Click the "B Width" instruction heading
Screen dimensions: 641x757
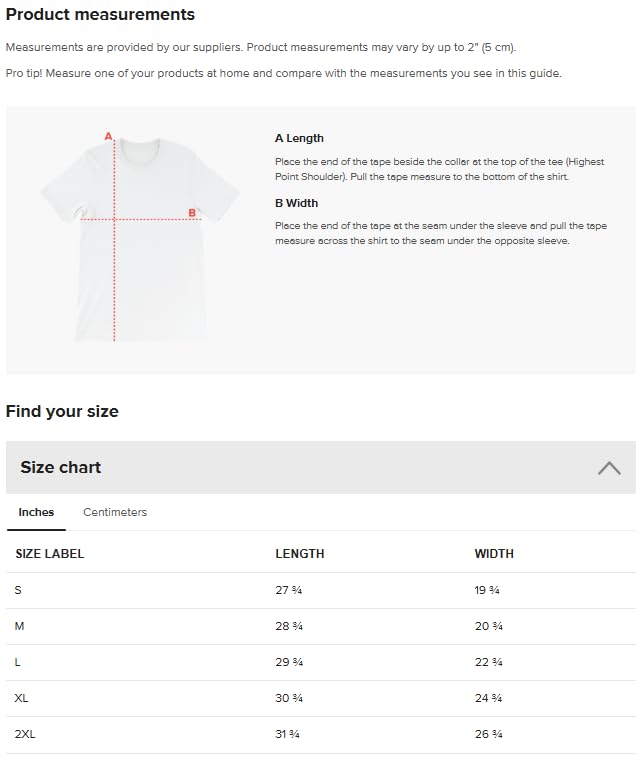point(296,203)
